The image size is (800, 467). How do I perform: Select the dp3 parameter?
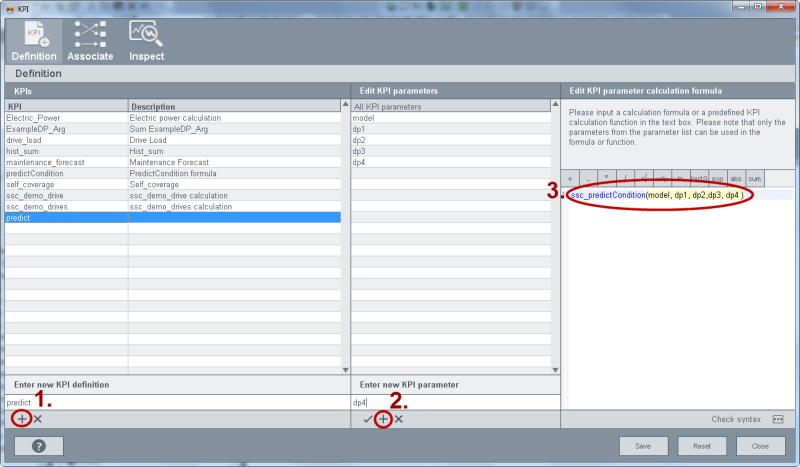[x=451, y=151]
